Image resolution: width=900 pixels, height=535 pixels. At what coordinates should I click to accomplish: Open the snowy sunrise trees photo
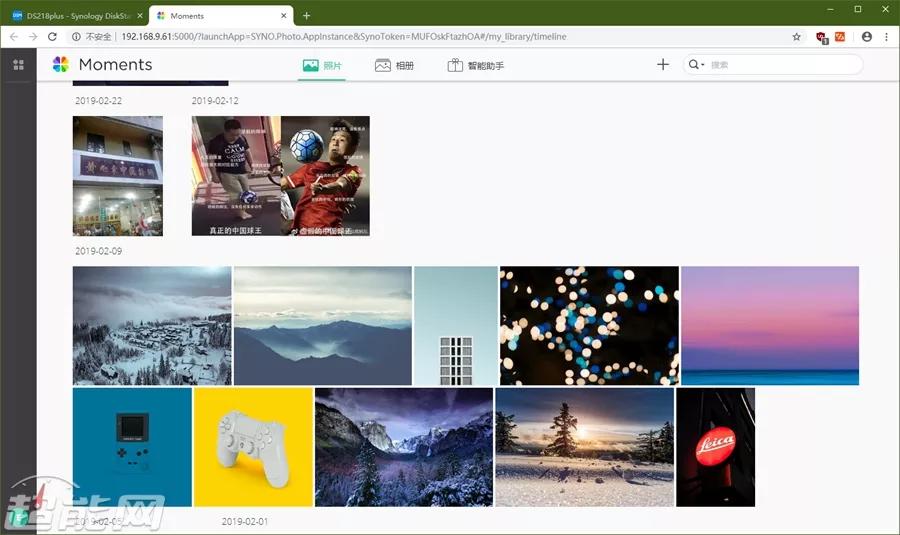tap(584, 447)
